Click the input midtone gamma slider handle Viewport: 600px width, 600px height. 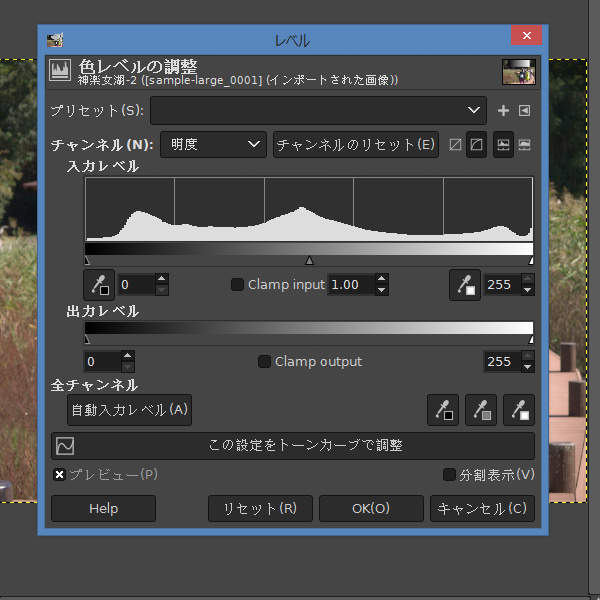coord(309,261)
